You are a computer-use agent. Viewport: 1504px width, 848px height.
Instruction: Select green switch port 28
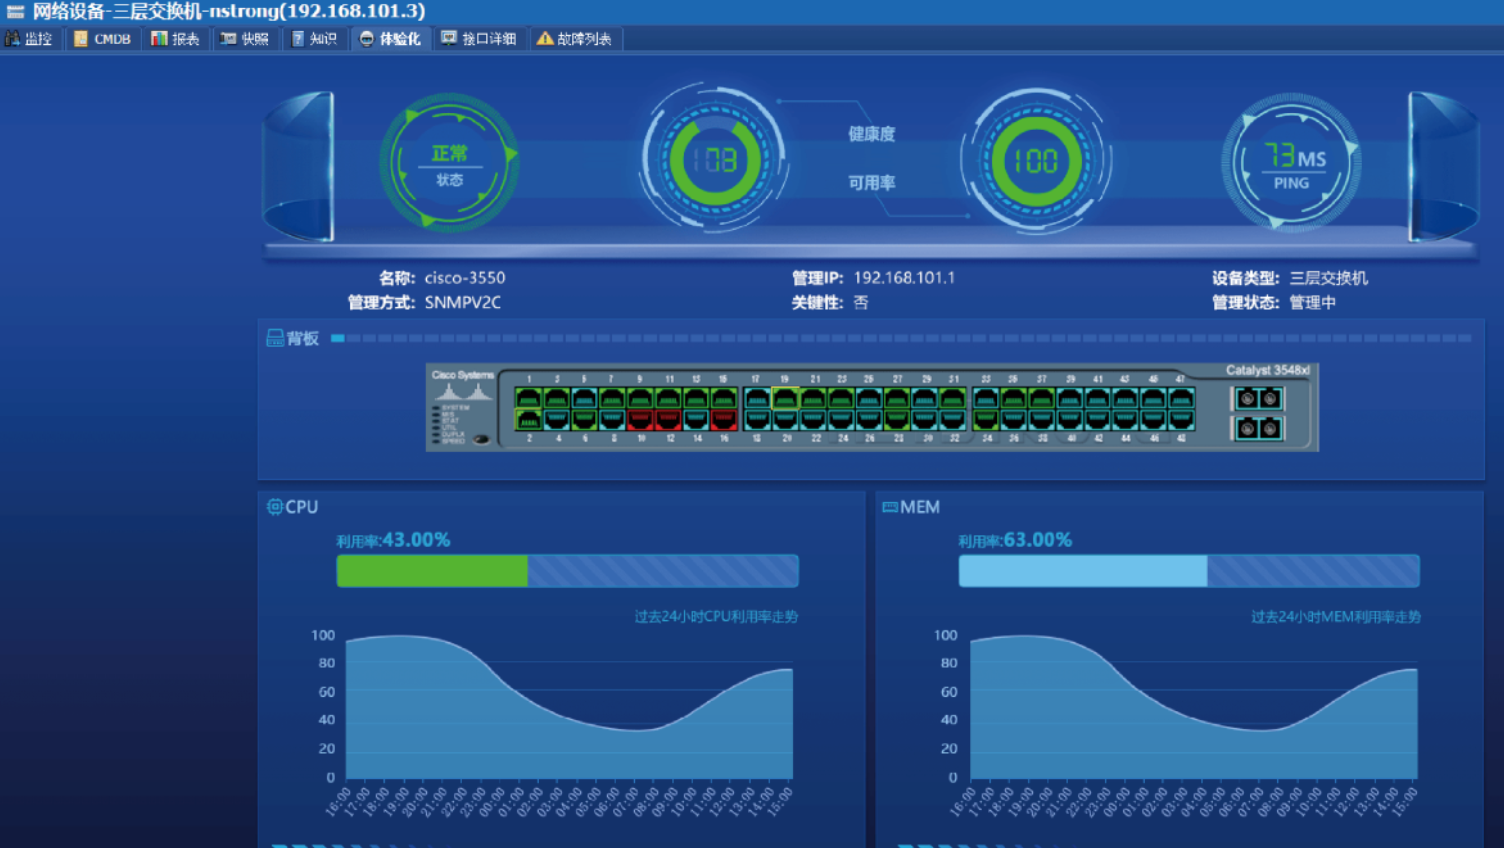coord(896,420)
